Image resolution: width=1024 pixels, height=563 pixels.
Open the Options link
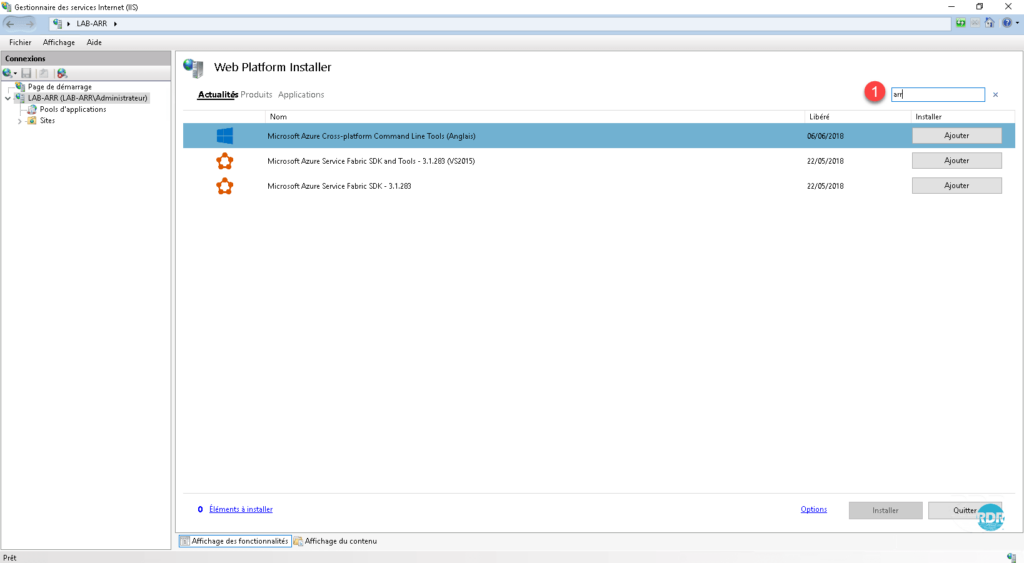pyautogui.click(x=814, y=509)
